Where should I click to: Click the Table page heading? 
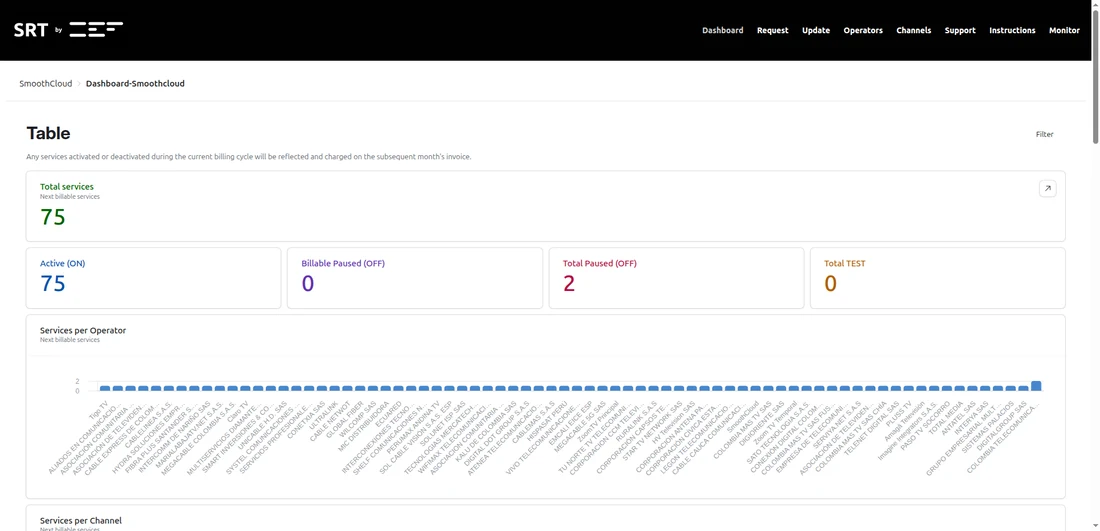point(48,133)
